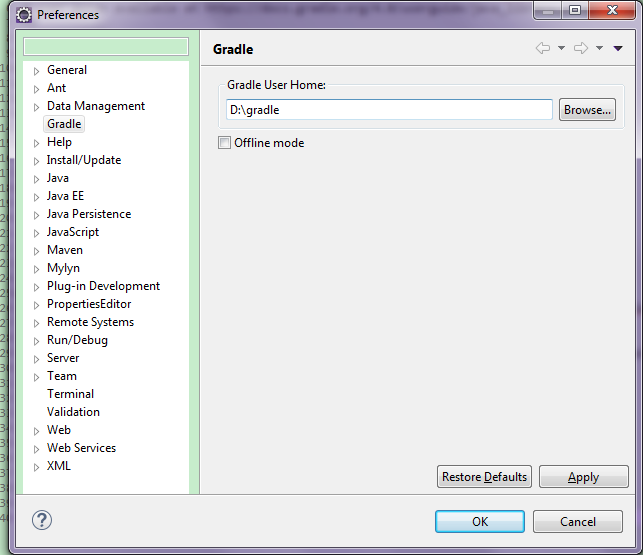643x555 pixels.
Task: Expand the General tree node
Action: click(36, 71)
